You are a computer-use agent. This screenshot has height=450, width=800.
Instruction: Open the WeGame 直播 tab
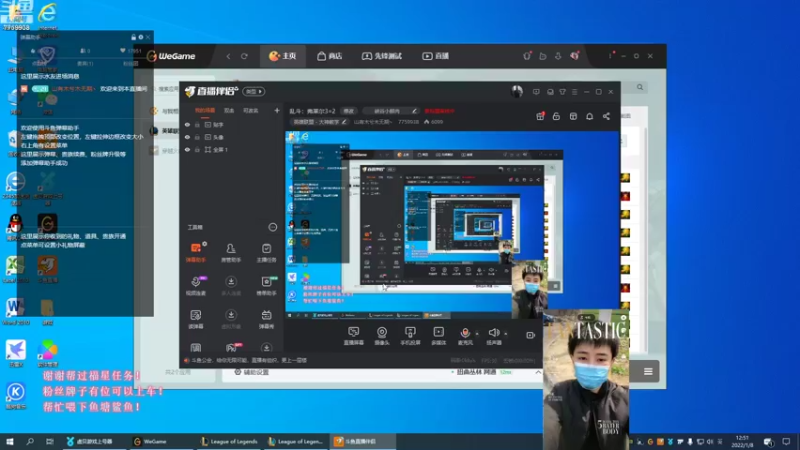coord(435,56)
